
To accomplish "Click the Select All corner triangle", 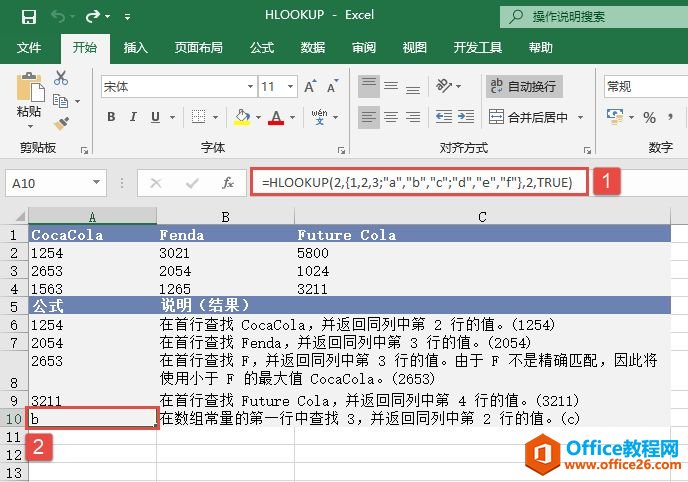I will pyautogui.click(x=19, y=216).
